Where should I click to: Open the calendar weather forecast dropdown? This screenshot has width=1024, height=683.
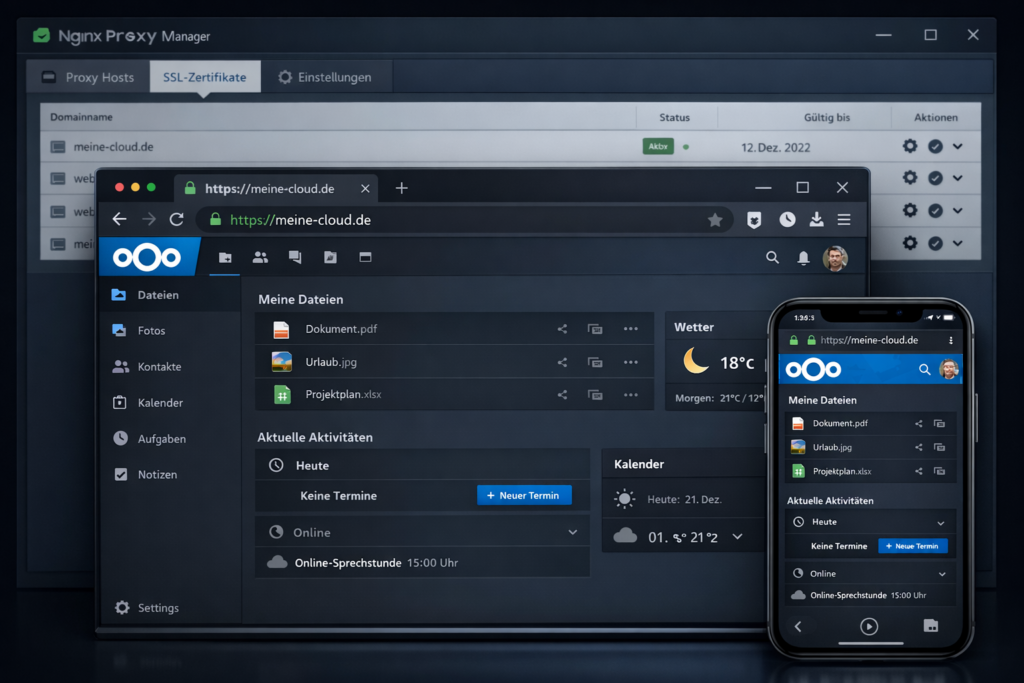tap(737, 537)
